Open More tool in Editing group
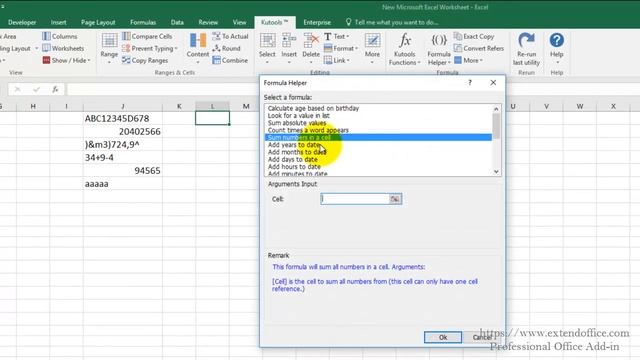640x360 pixels. (x=372, y=49)
